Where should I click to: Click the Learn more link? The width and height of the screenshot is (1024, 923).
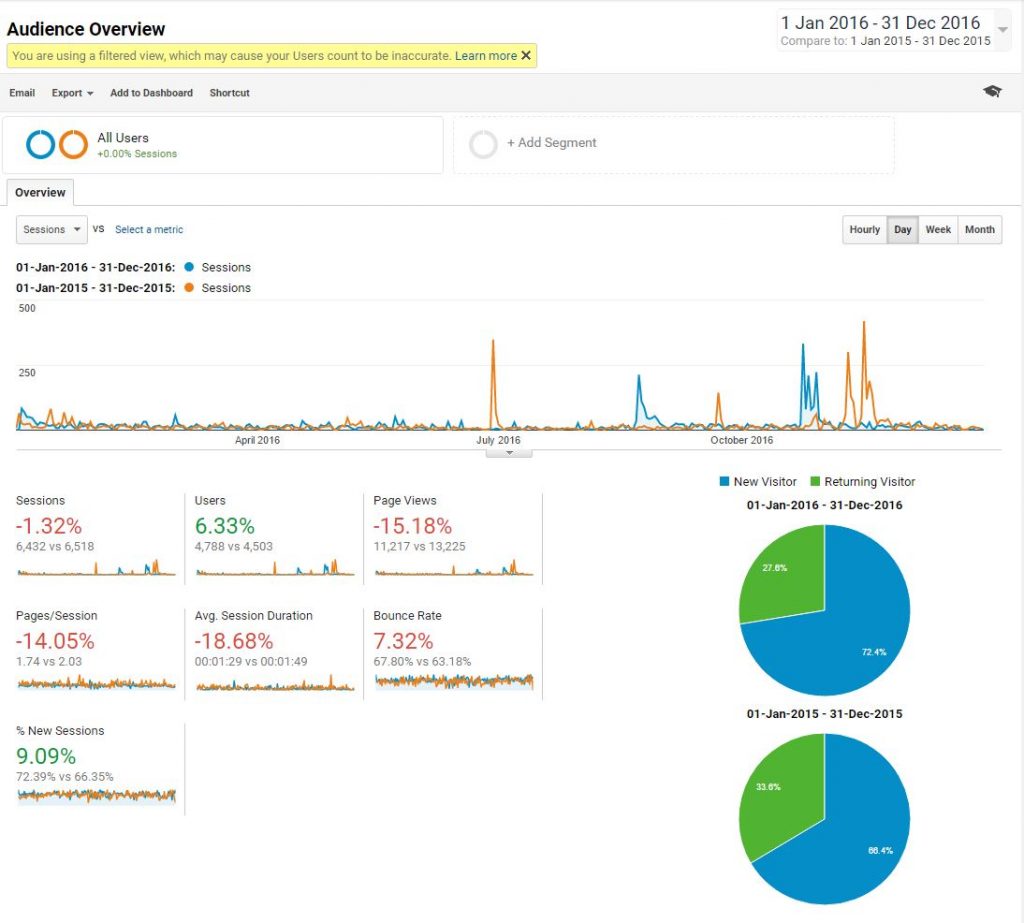click(x=486, y=56)
